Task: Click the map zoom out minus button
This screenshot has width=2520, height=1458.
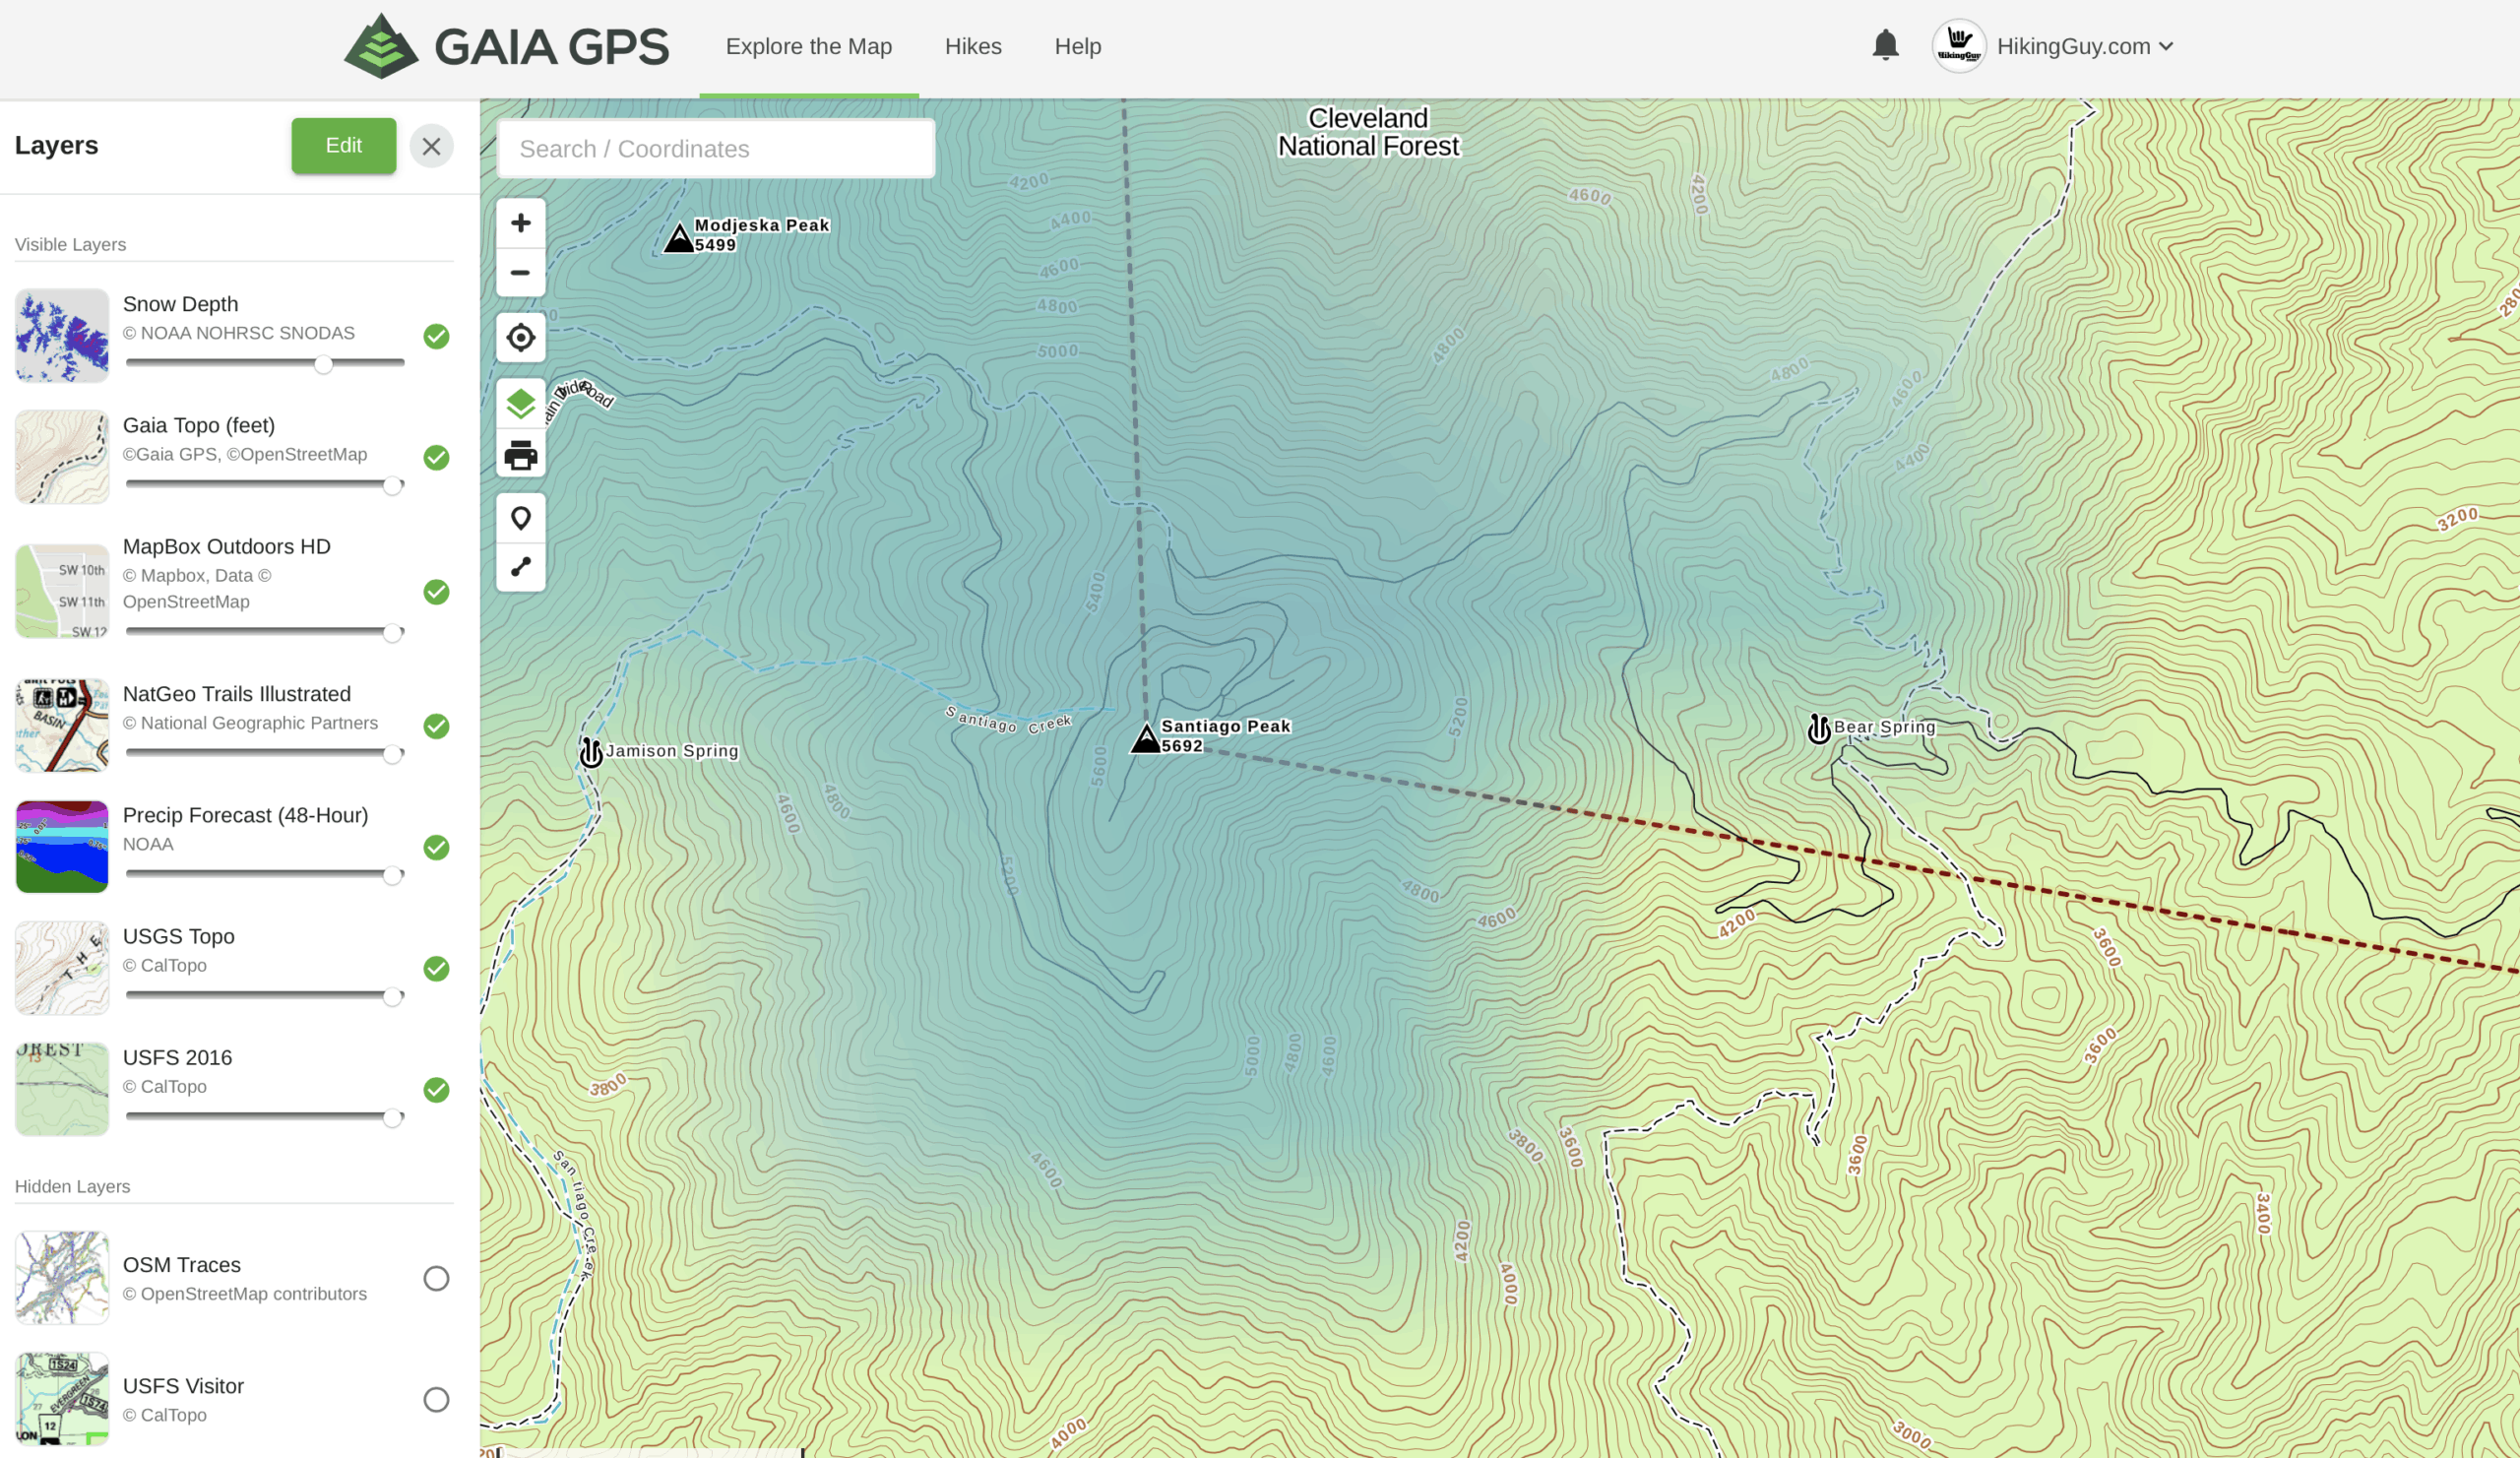Action: [x=520, y=272]
